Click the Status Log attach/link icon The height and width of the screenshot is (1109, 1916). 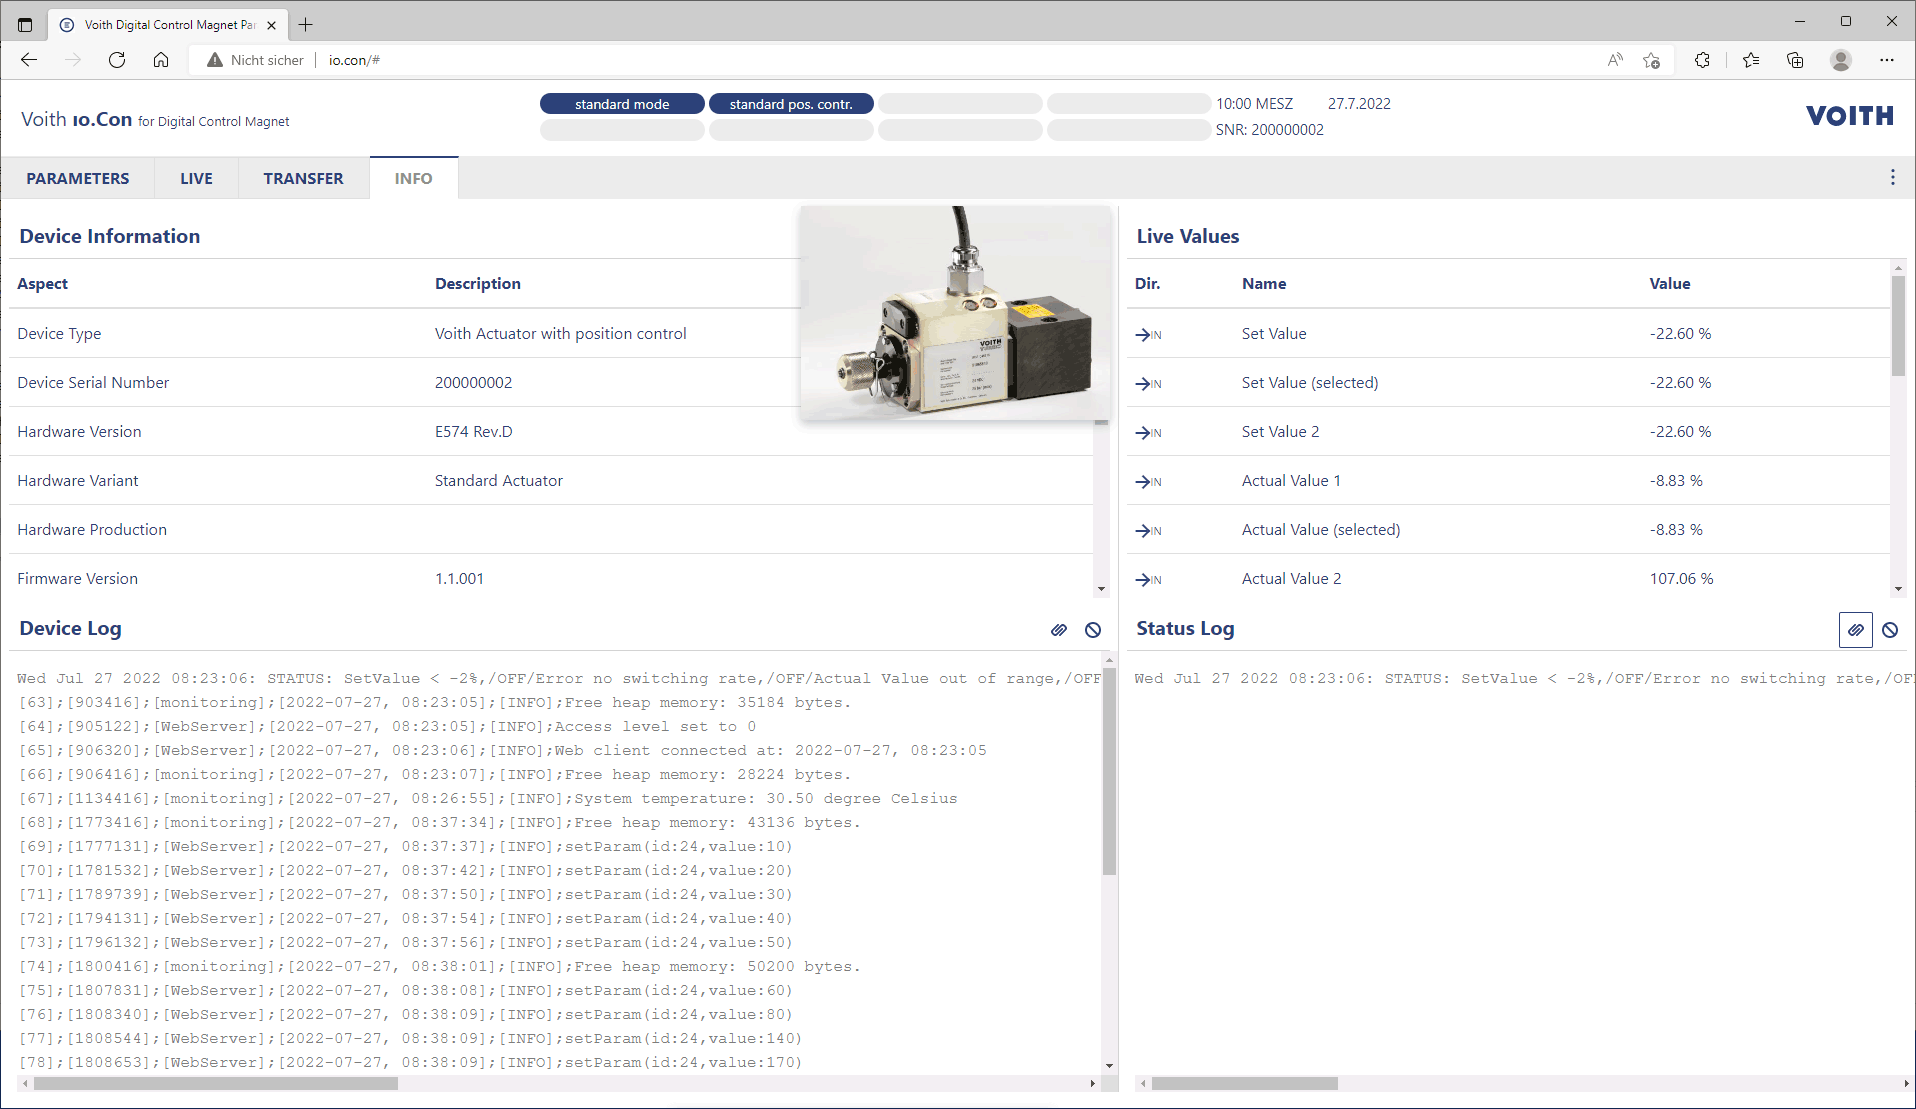pyautogui.click(x=1855, y=630)
